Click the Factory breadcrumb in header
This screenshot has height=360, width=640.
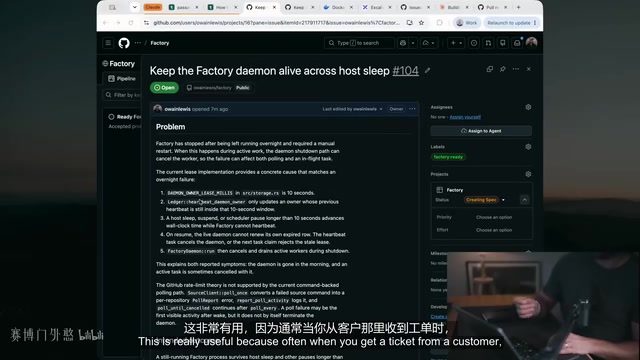coord(160,43)
